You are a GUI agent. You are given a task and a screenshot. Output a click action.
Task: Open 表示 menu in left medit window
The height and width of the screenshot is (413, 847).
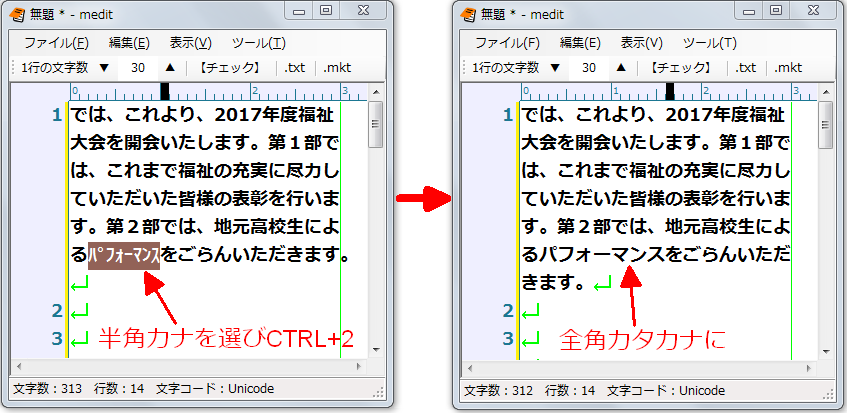(191, 43)
